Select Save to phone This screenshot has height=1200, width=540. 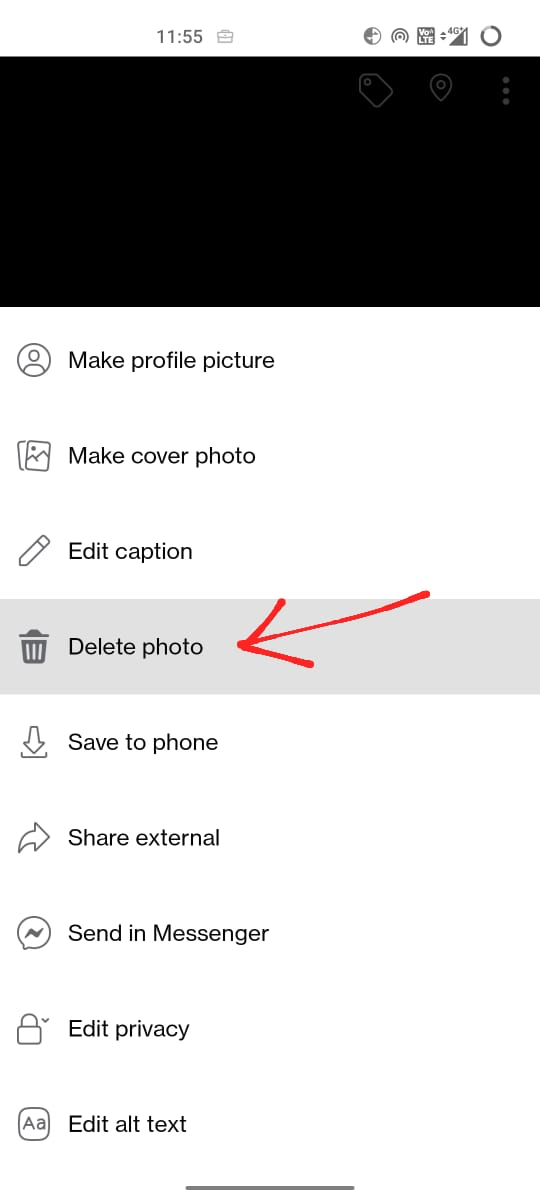click(270, 742)
